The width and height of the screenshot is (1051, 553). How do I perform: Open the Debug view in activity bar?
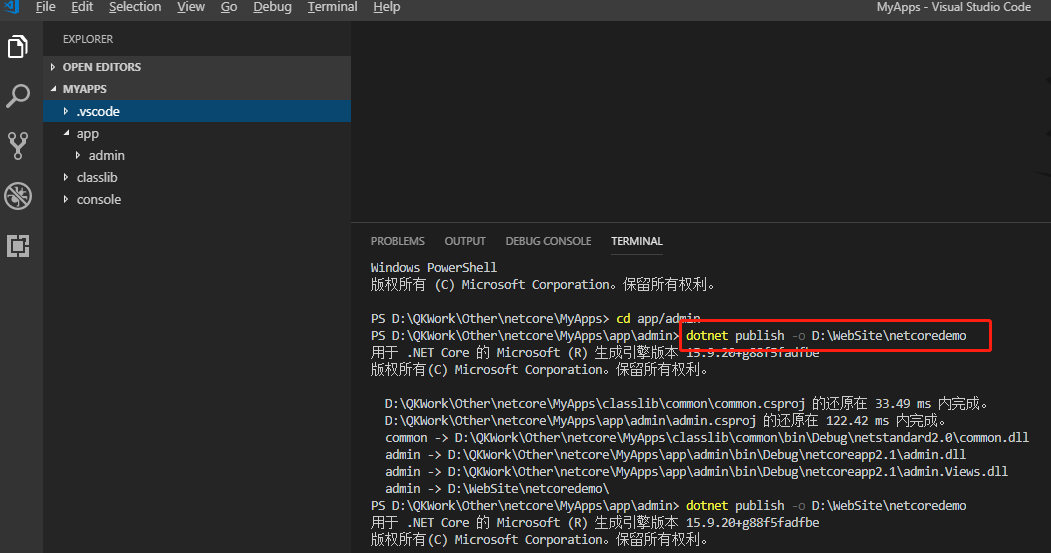coord(18,196)
